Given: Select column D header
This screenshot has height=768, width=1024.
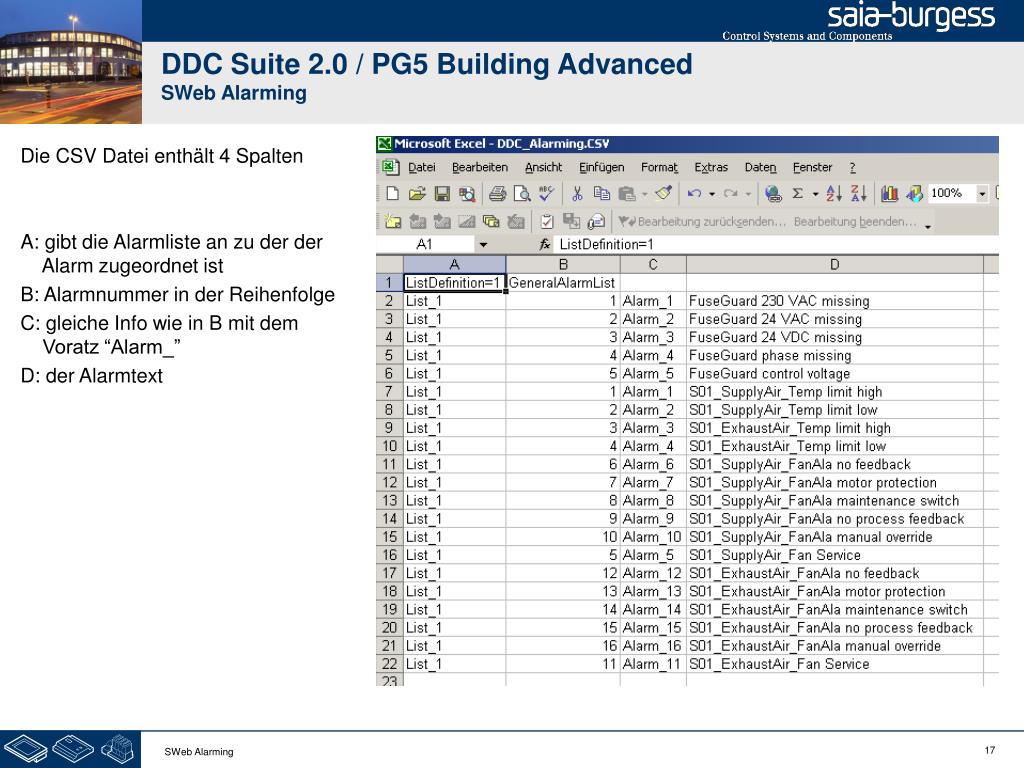Looking at the screenshot, I should point(835,264).
